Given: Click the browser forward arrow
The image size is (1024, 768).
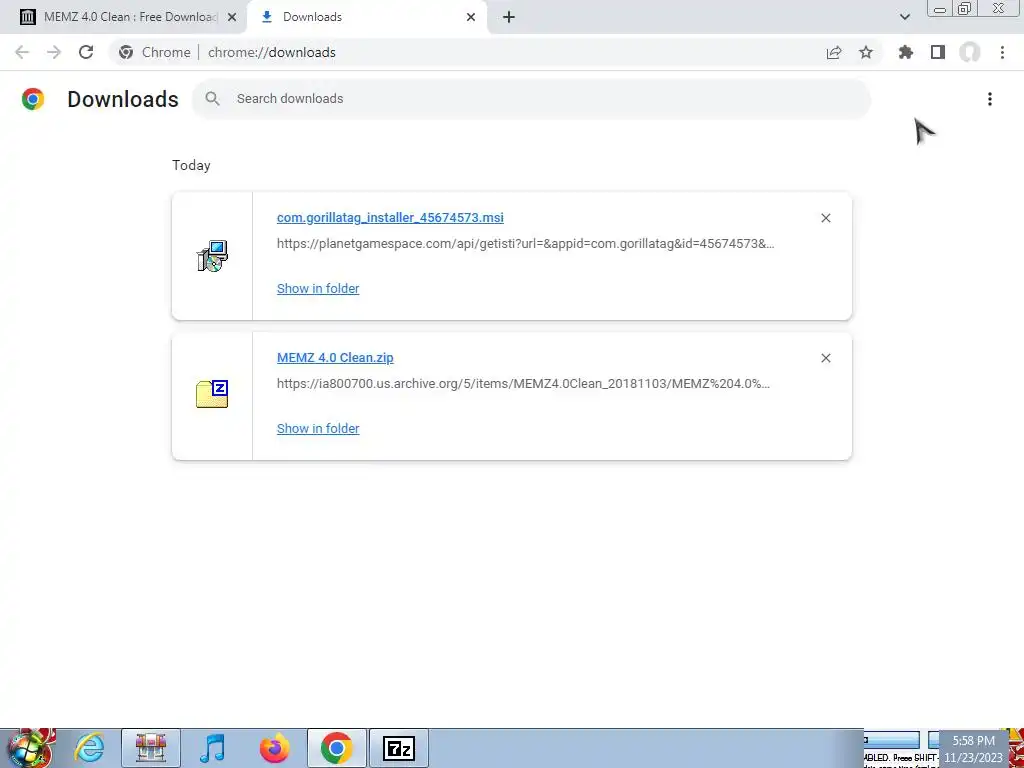Looking at the screenshot, I should 54,52.
